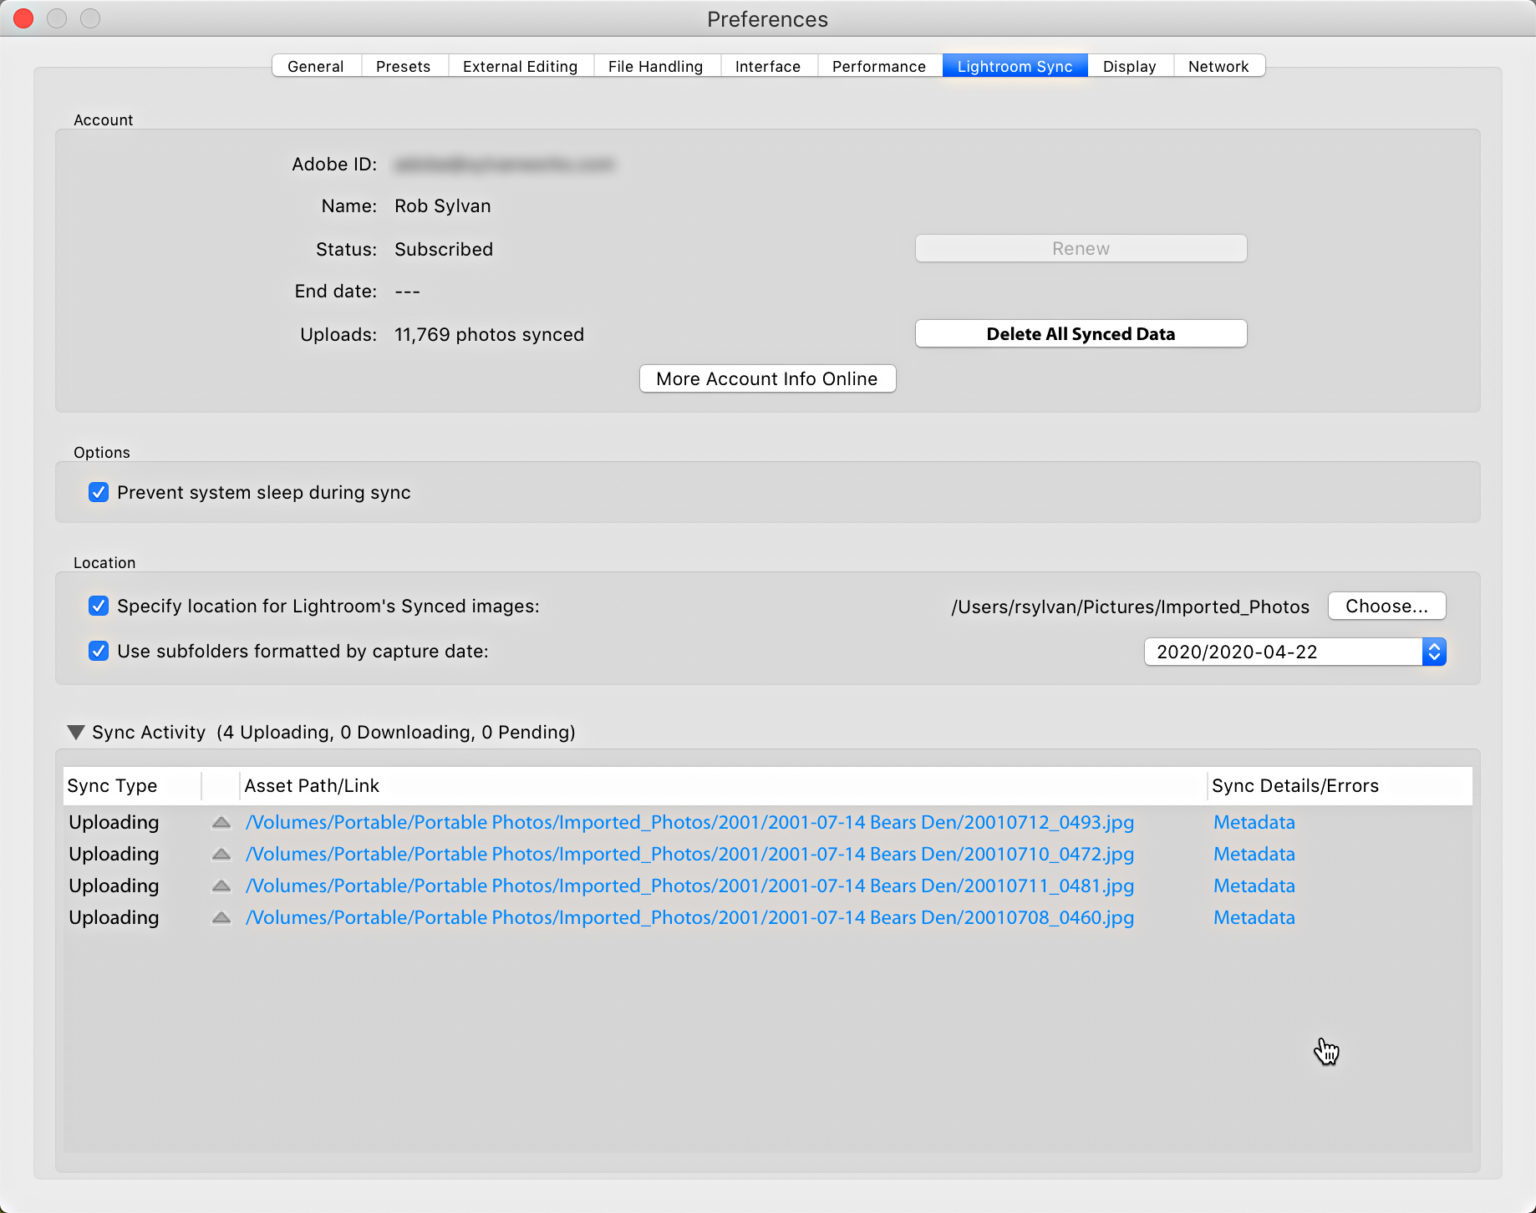Click the blurred Adobe ID value
Viewport: 1536px width, 1213px height.
click(x=504, y=164)
